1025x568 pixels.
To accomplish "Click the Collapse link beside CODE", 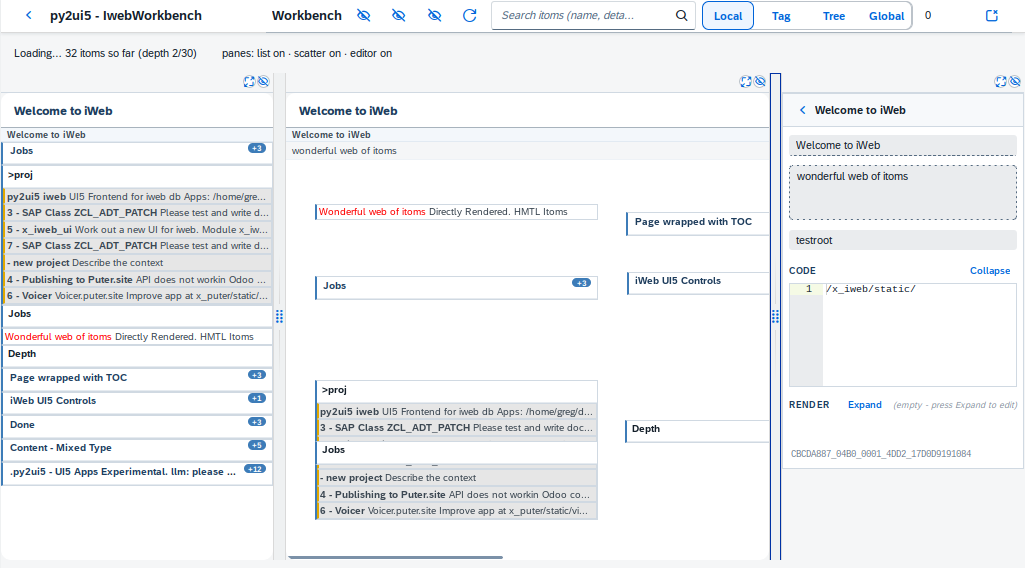I will 990,271.
